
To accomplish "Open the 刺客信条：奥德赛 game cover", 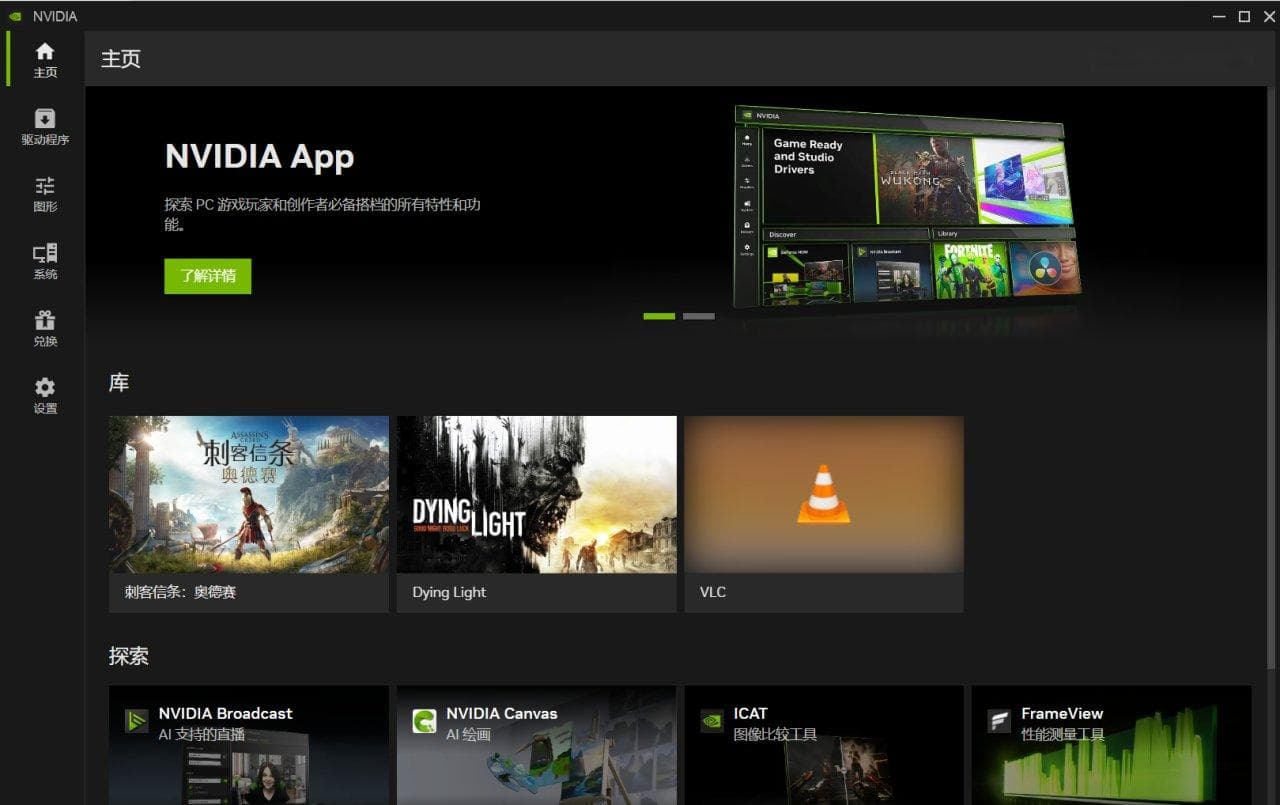I will click(x=249, y=494).
